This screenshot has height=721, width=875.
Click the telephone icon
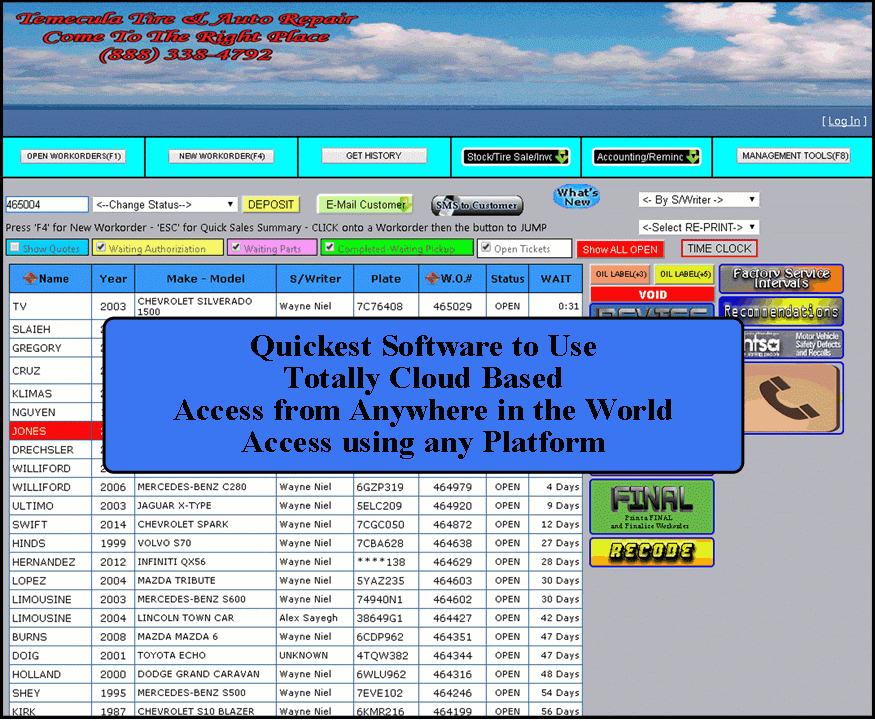tap(791, 397)
